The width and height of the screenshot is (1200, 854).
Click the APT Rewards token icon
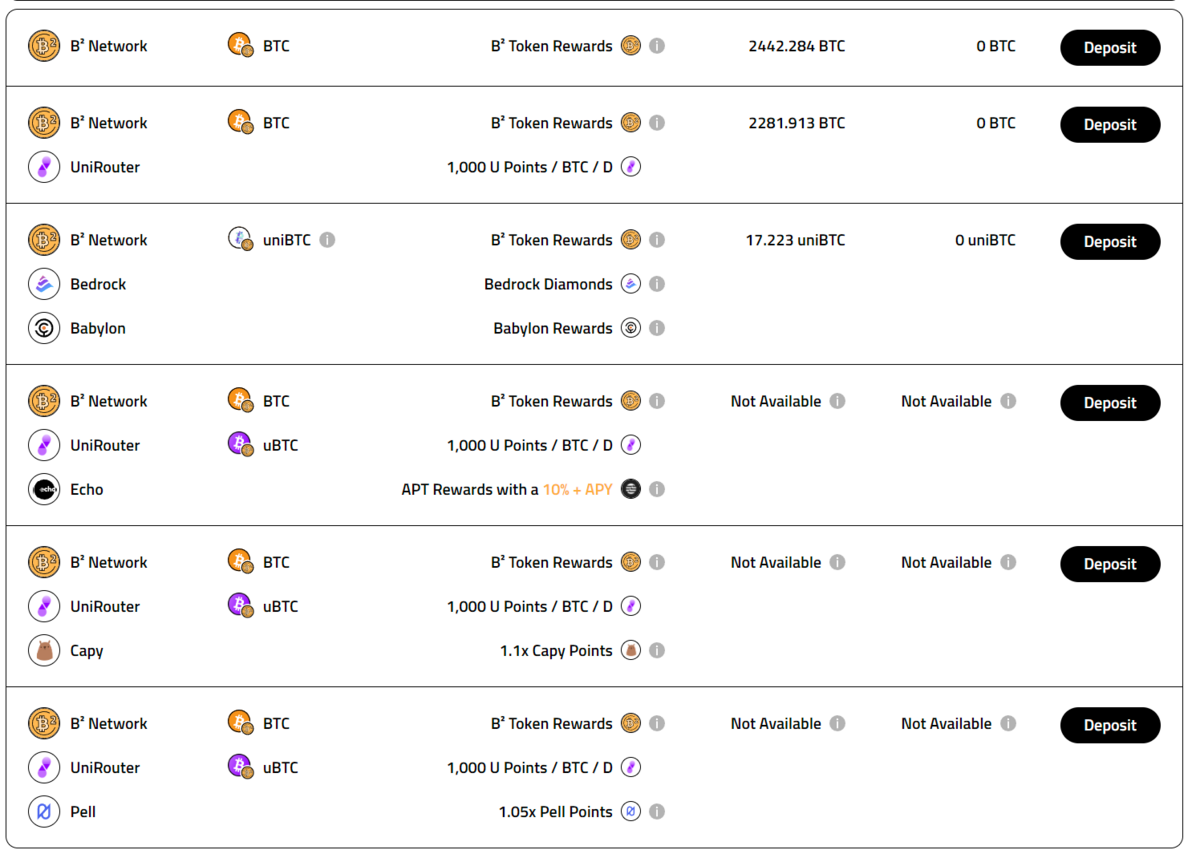[631, 489]
